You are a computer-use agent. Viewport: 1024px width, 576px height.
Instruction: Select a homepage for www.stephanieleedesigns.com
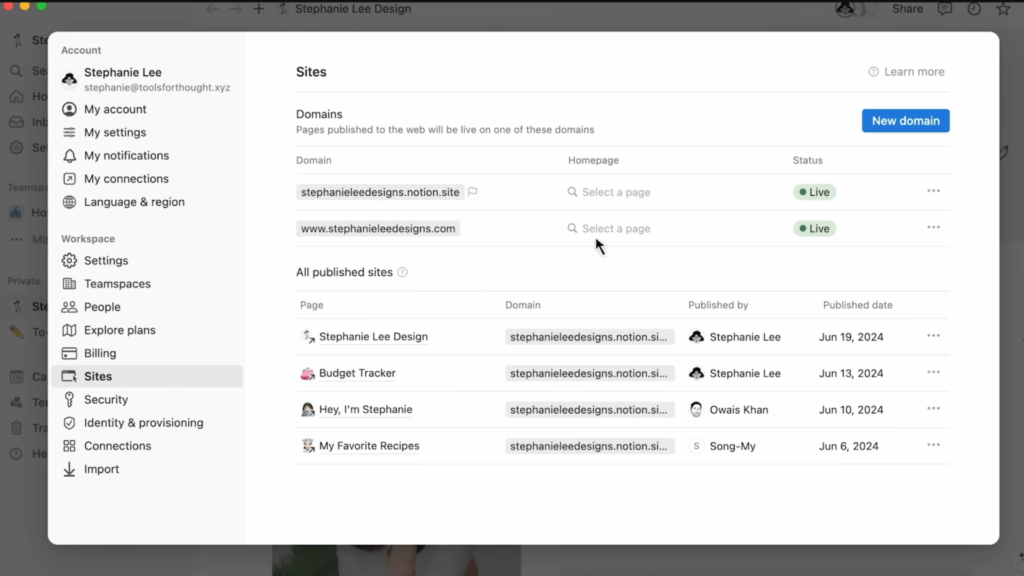click(615, 229)
